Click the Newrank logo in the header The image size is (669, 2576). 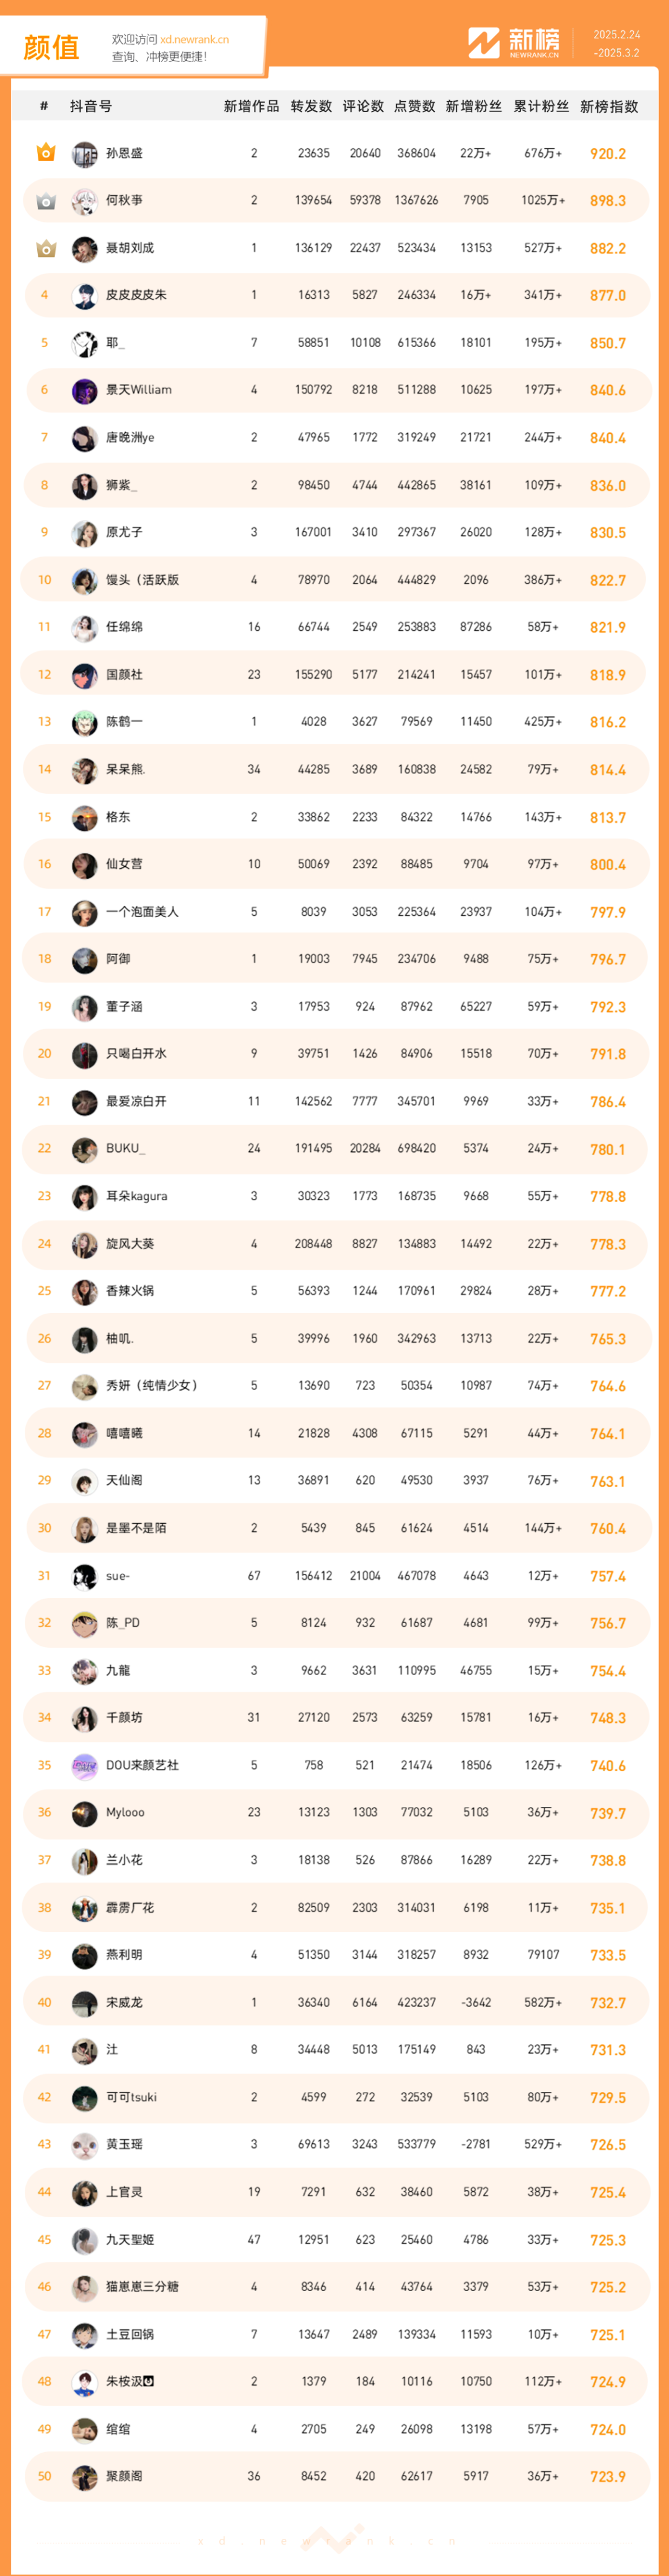tap(514, 43)
